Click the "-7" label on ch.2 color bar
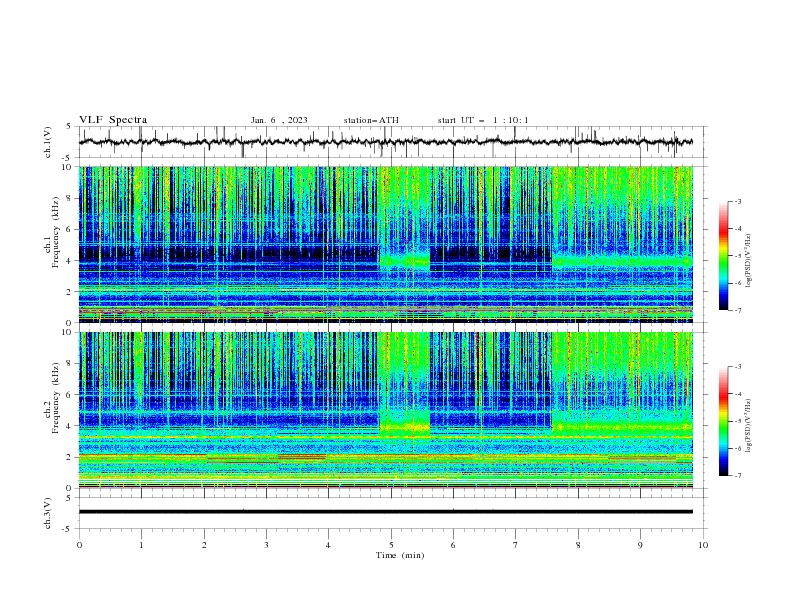The height and width of the screenshot is (612, 792). click(x=737, y=476)
